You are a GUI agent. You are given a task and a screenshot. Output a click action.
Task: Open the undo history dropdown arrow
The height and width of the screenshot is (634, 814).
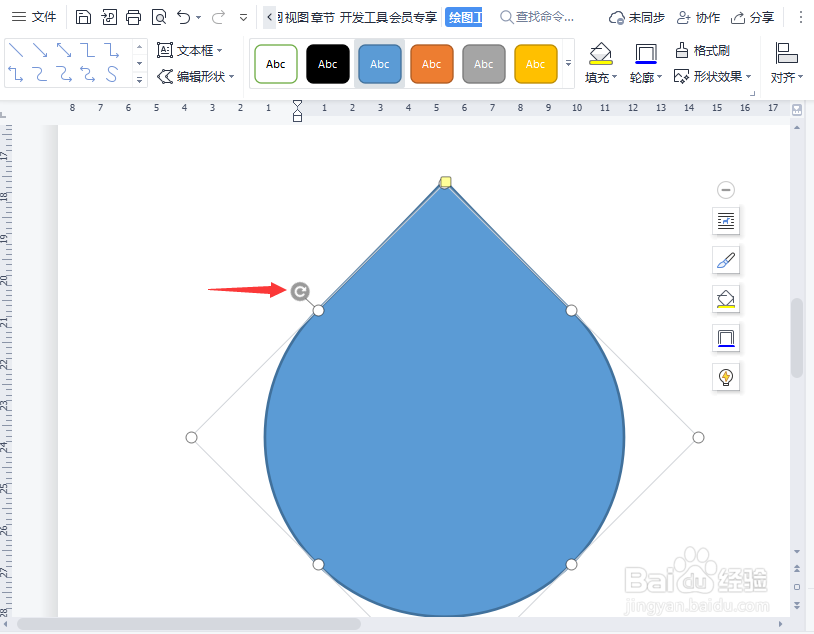(x=198, y=18)
